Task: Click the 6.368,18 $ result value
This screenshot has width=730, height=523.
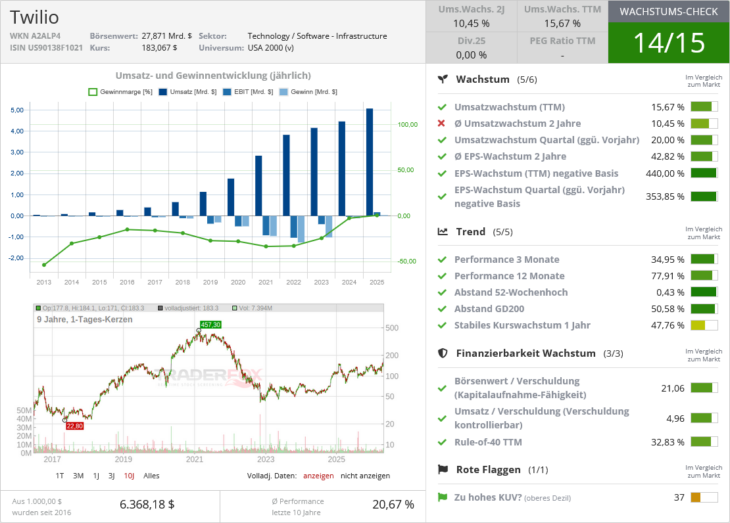Action: [147, 504]
